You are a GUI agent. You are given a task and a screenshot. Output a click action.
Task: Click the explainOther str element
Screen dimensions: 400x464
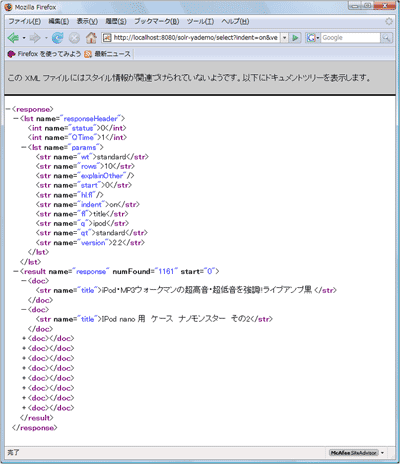[x=85, y=176]
